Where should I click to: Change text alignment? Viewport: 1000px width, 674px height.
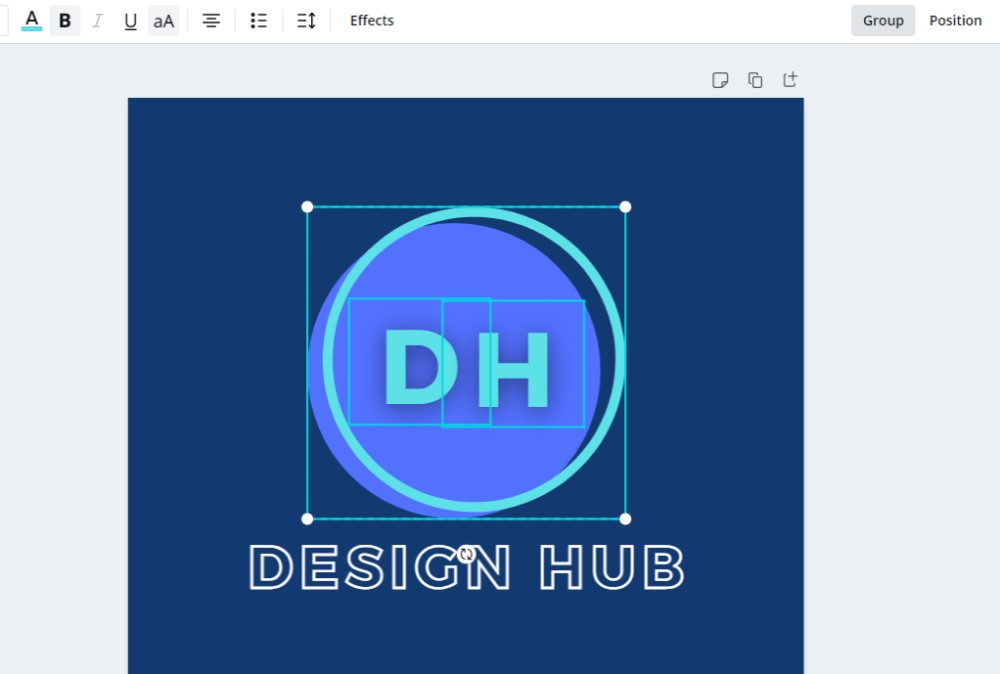click(211, 20)
